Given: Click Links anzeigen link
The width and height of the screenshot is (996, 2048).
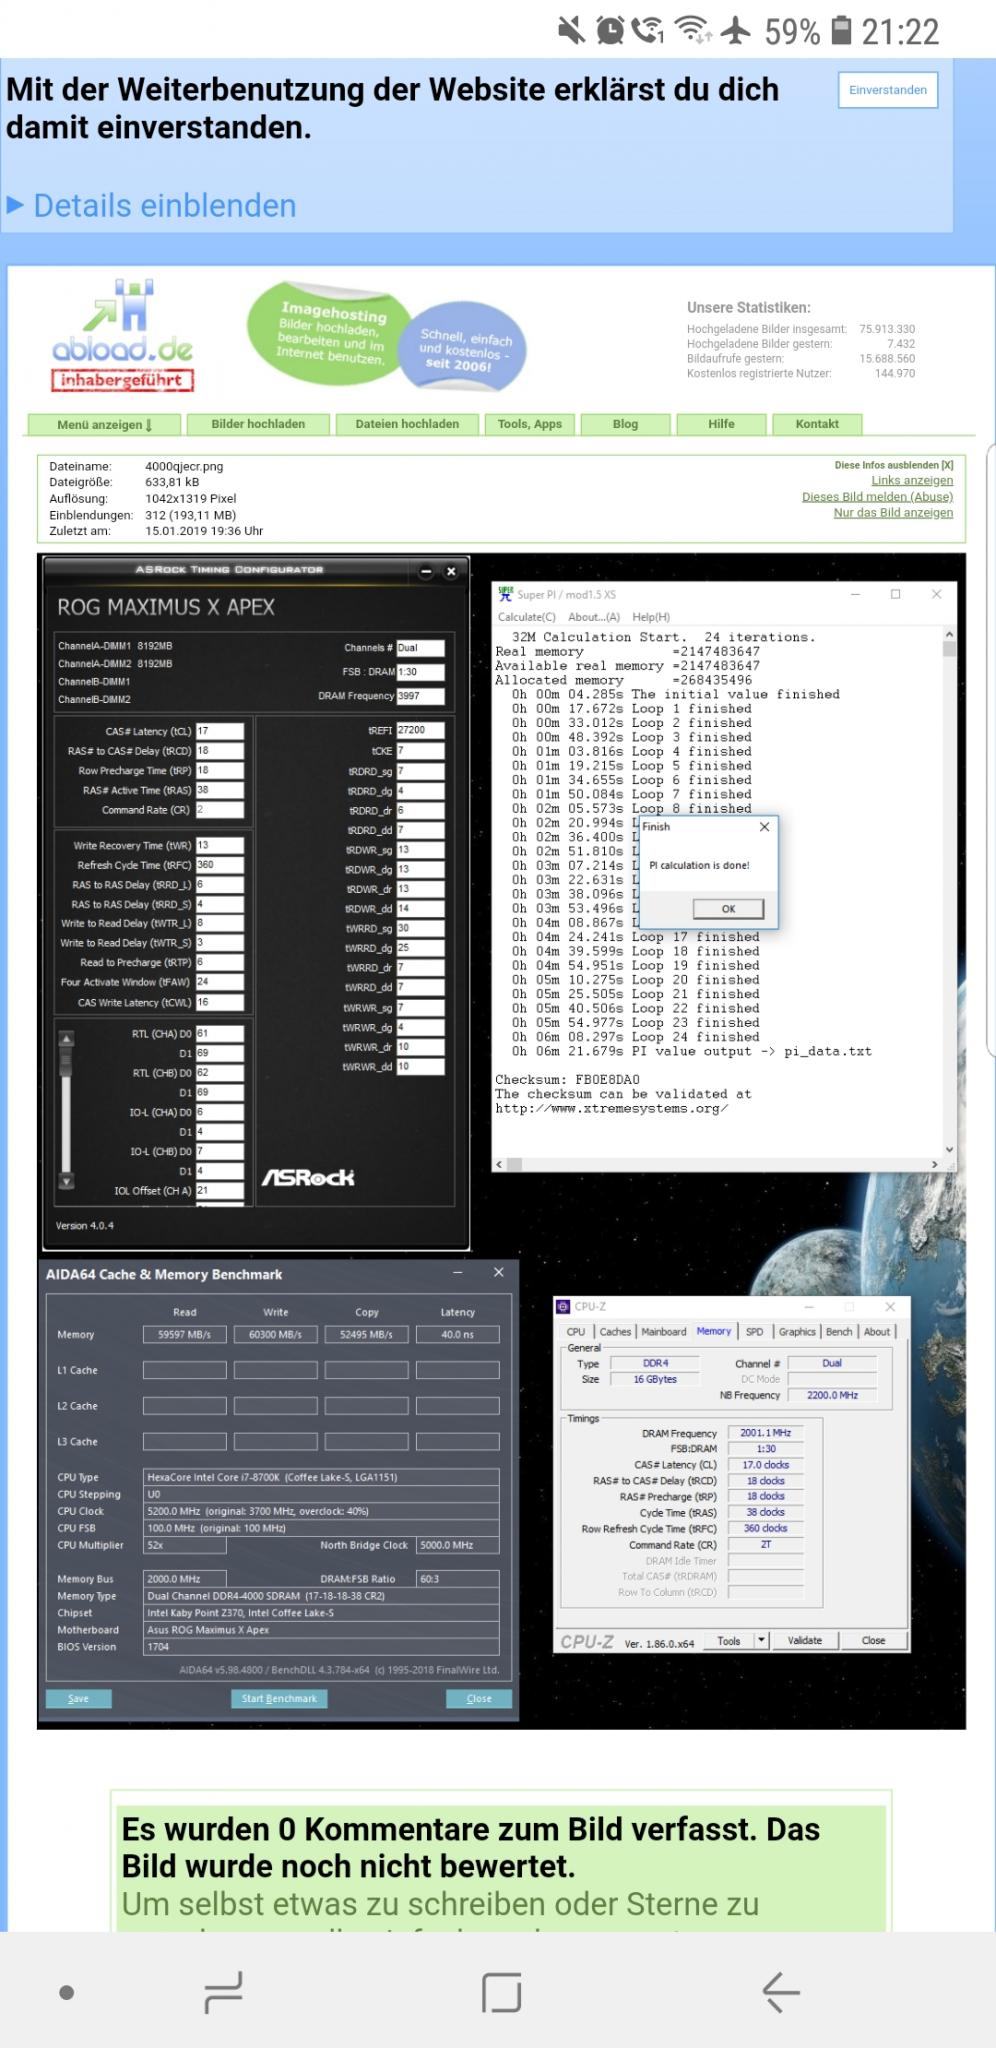Looking at the screenshot, I should coord(912,480).
